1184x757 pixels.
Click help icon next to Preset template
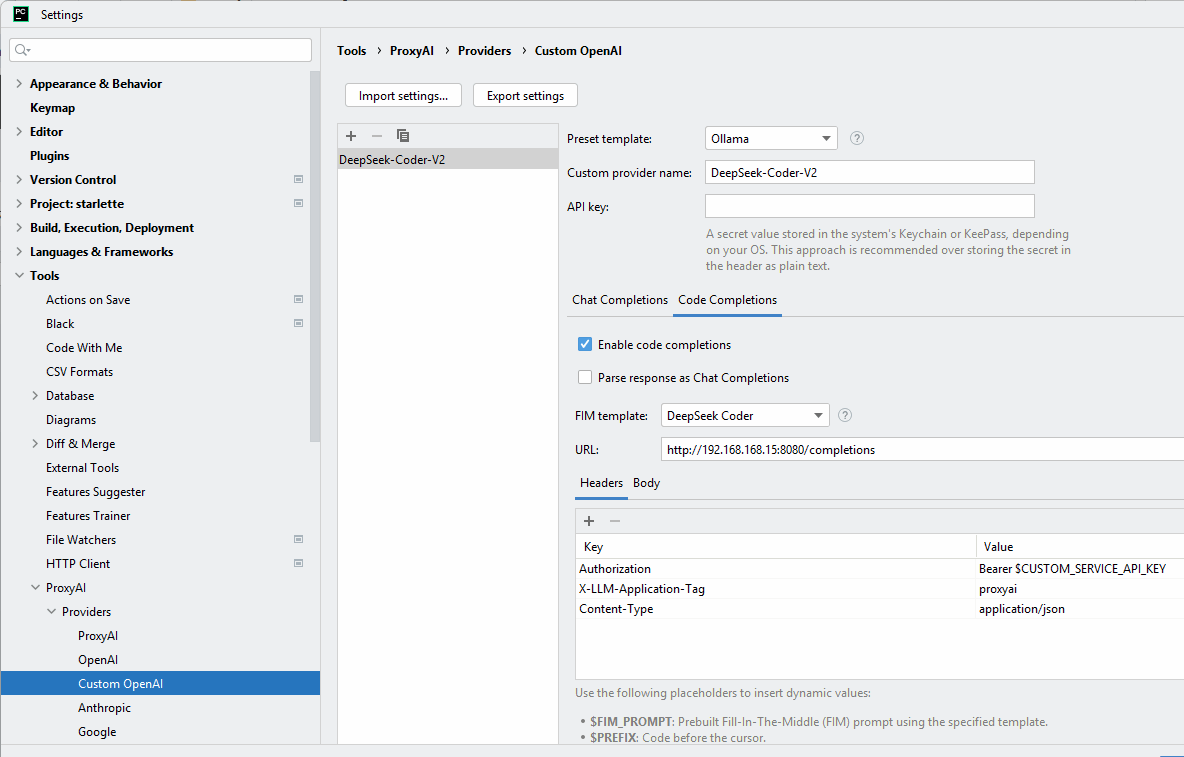coord(857,139)
